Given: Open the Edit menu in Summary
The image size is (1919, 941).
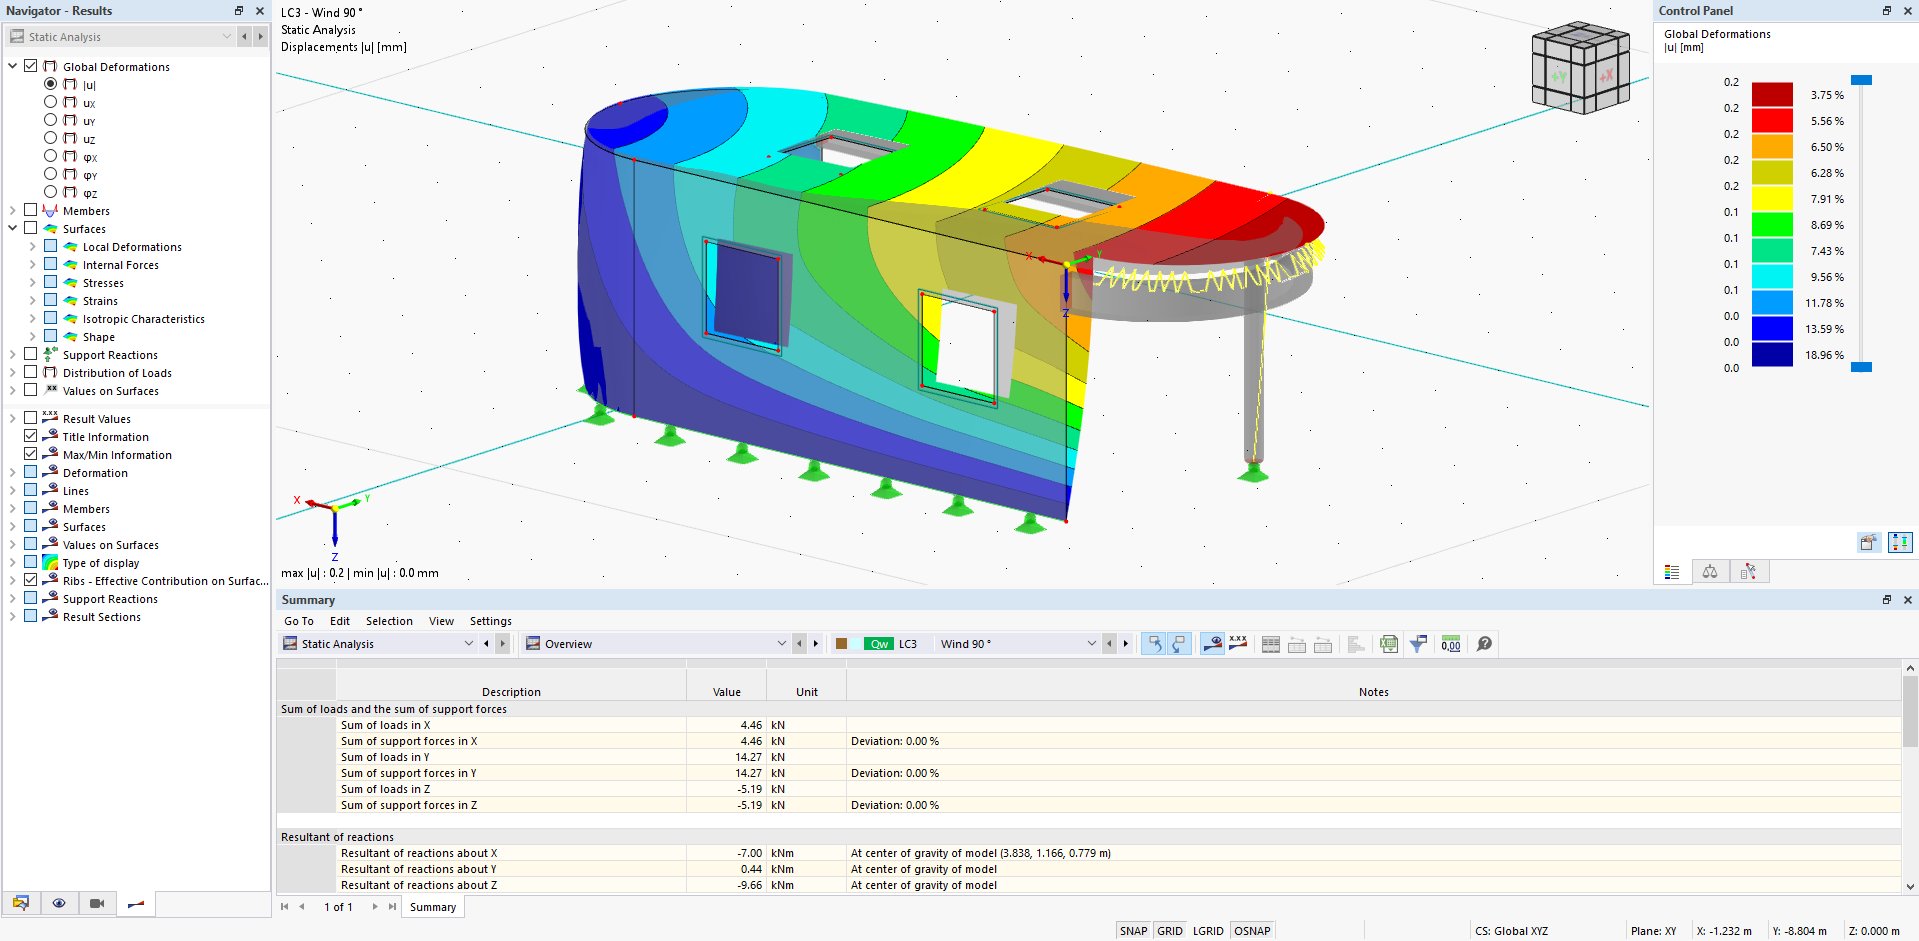Looking at the screenshot, I should click(340, 621).
